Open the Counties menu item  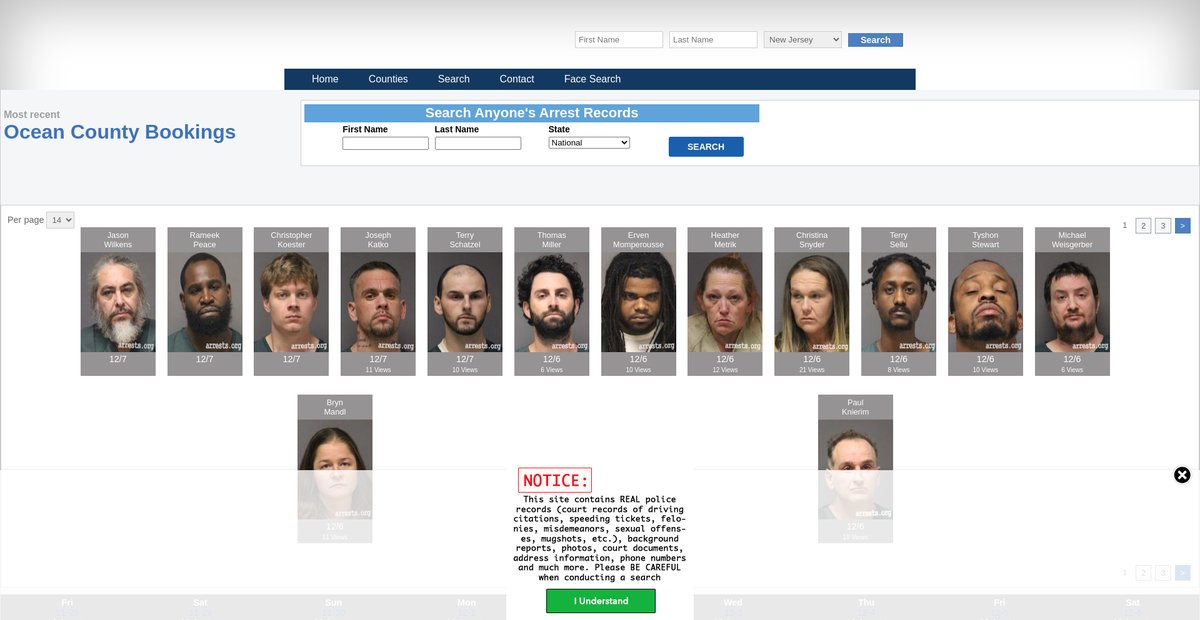[x=388, y=79]
